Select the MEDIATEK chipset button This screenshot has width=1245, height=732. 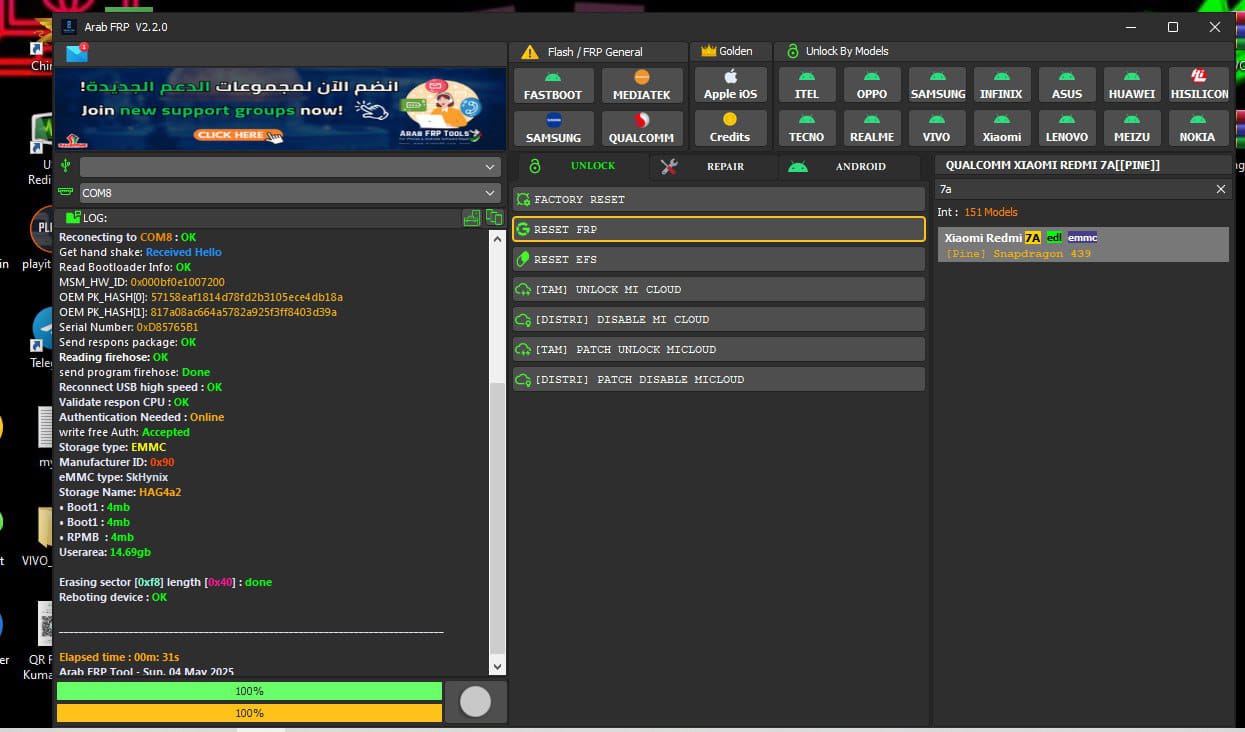point(642,85)
